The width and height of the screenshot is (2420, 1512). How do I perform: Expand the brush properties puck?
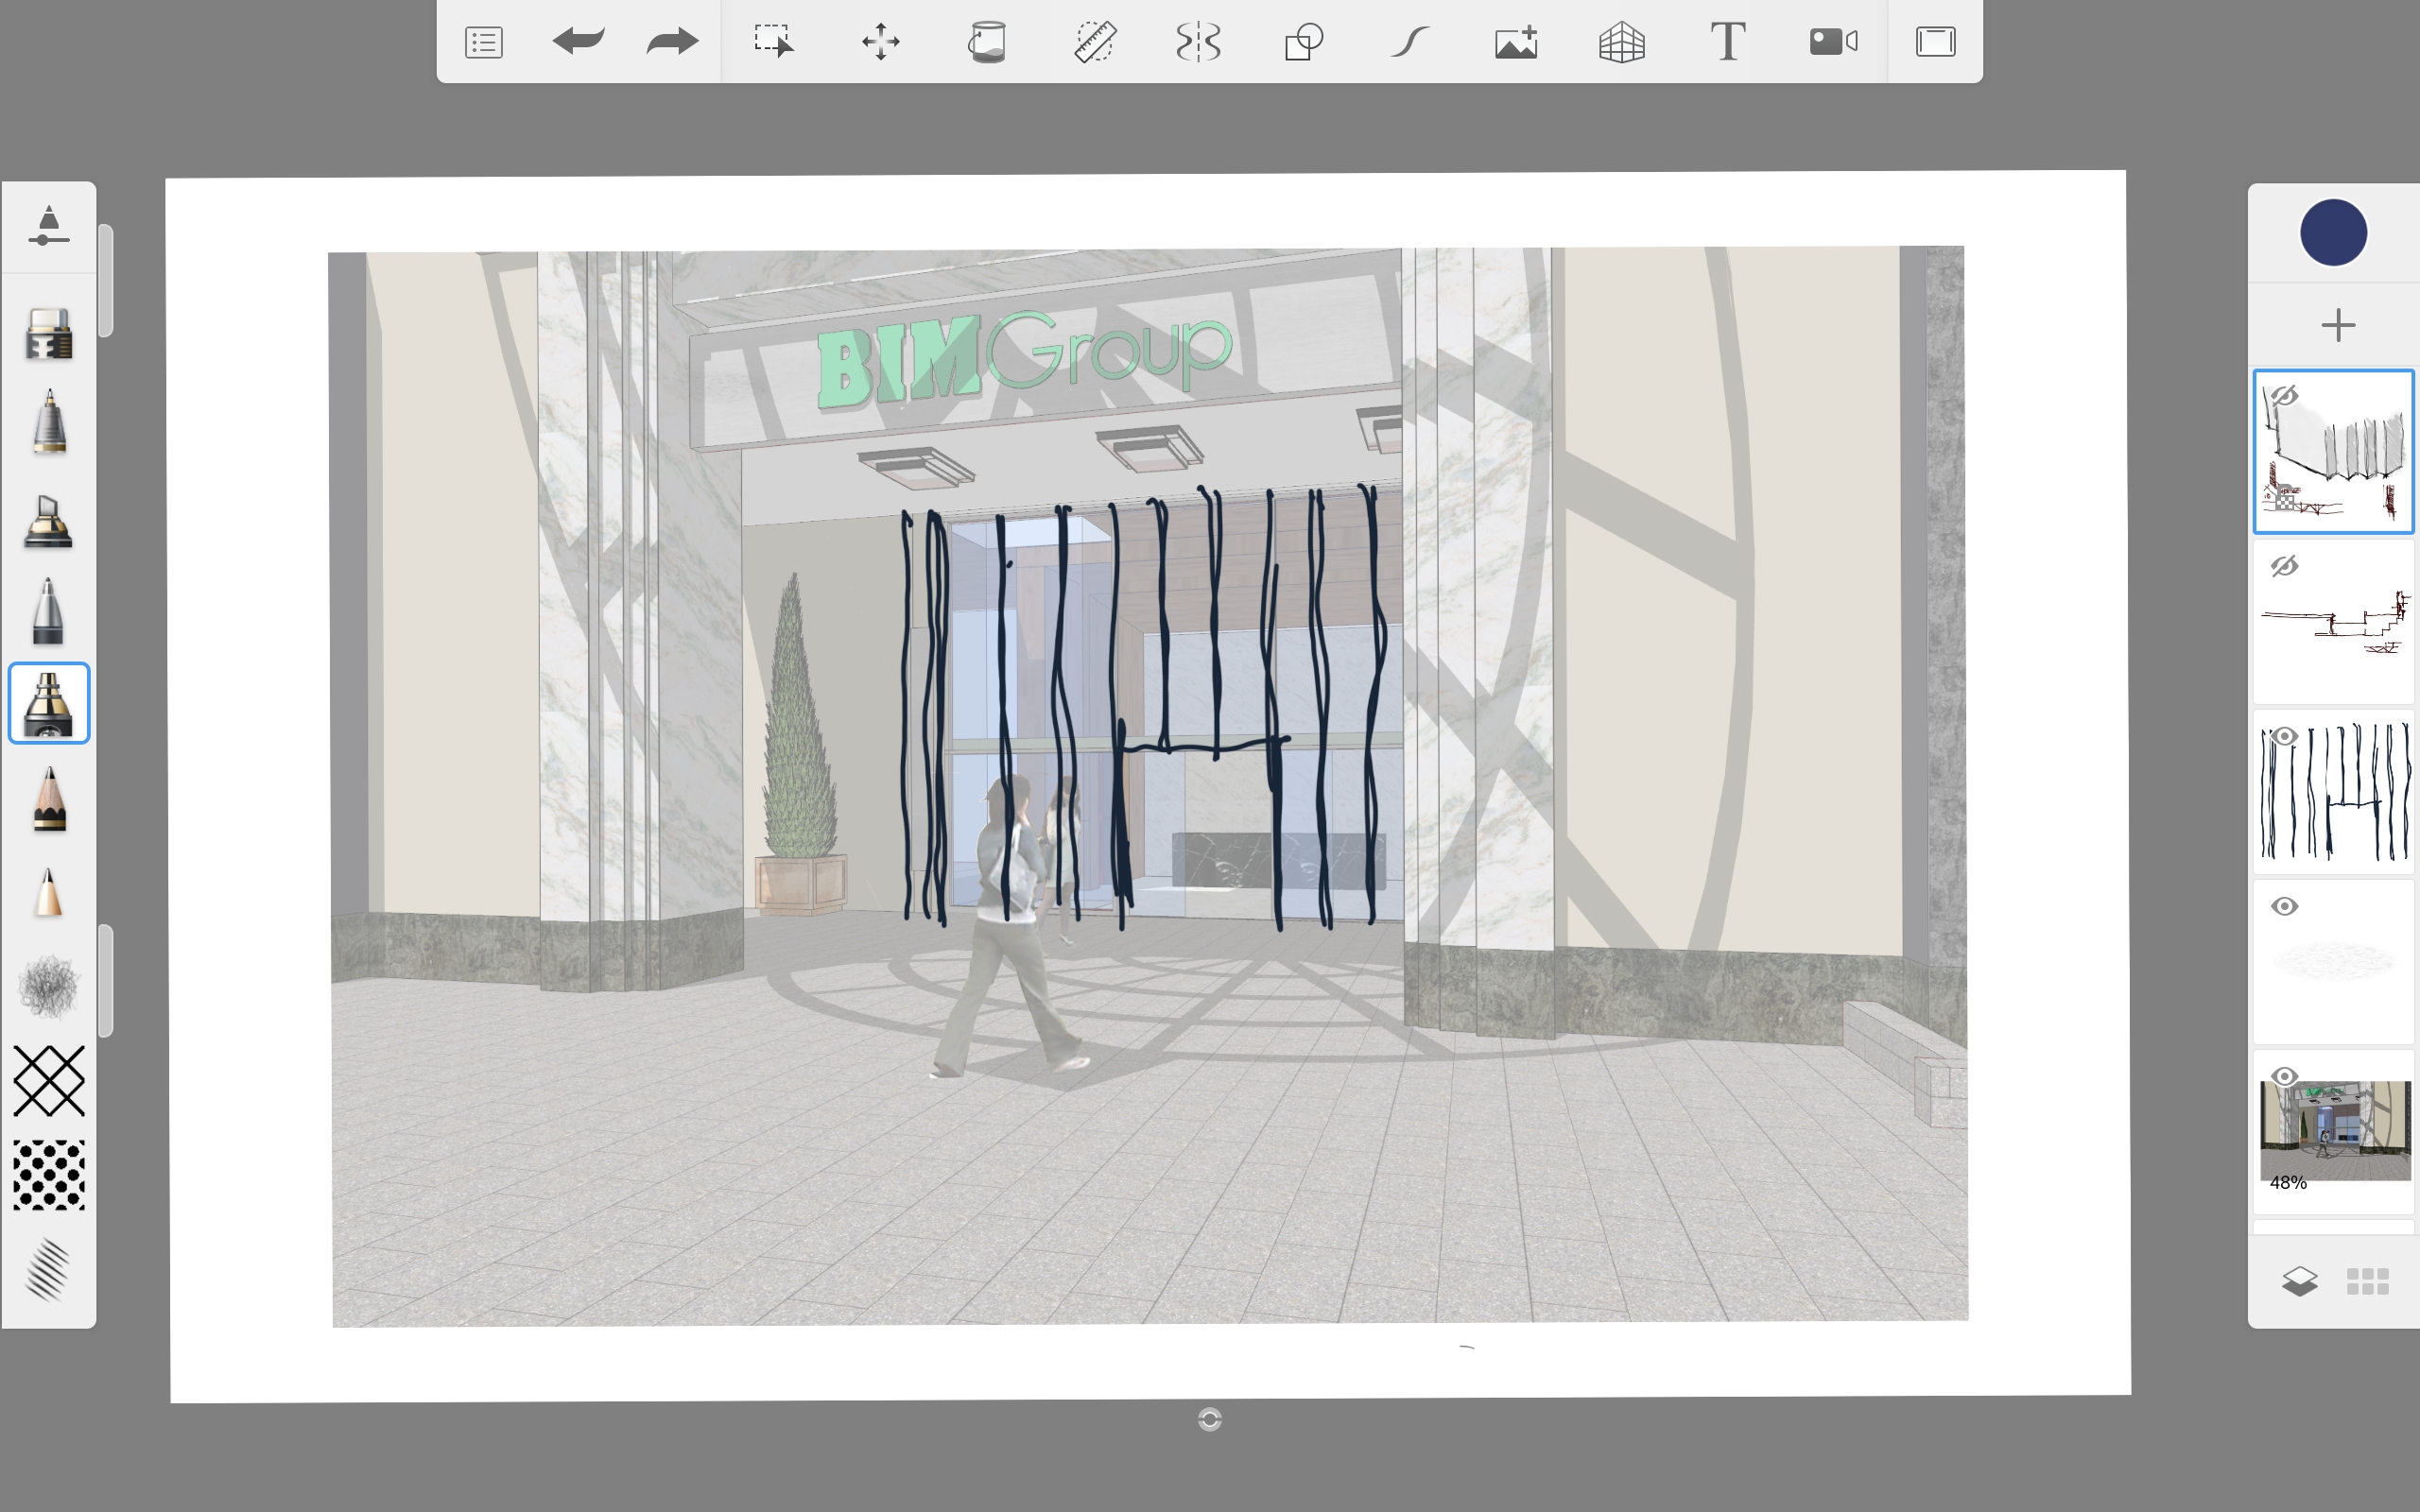click(x=48, y=226)
